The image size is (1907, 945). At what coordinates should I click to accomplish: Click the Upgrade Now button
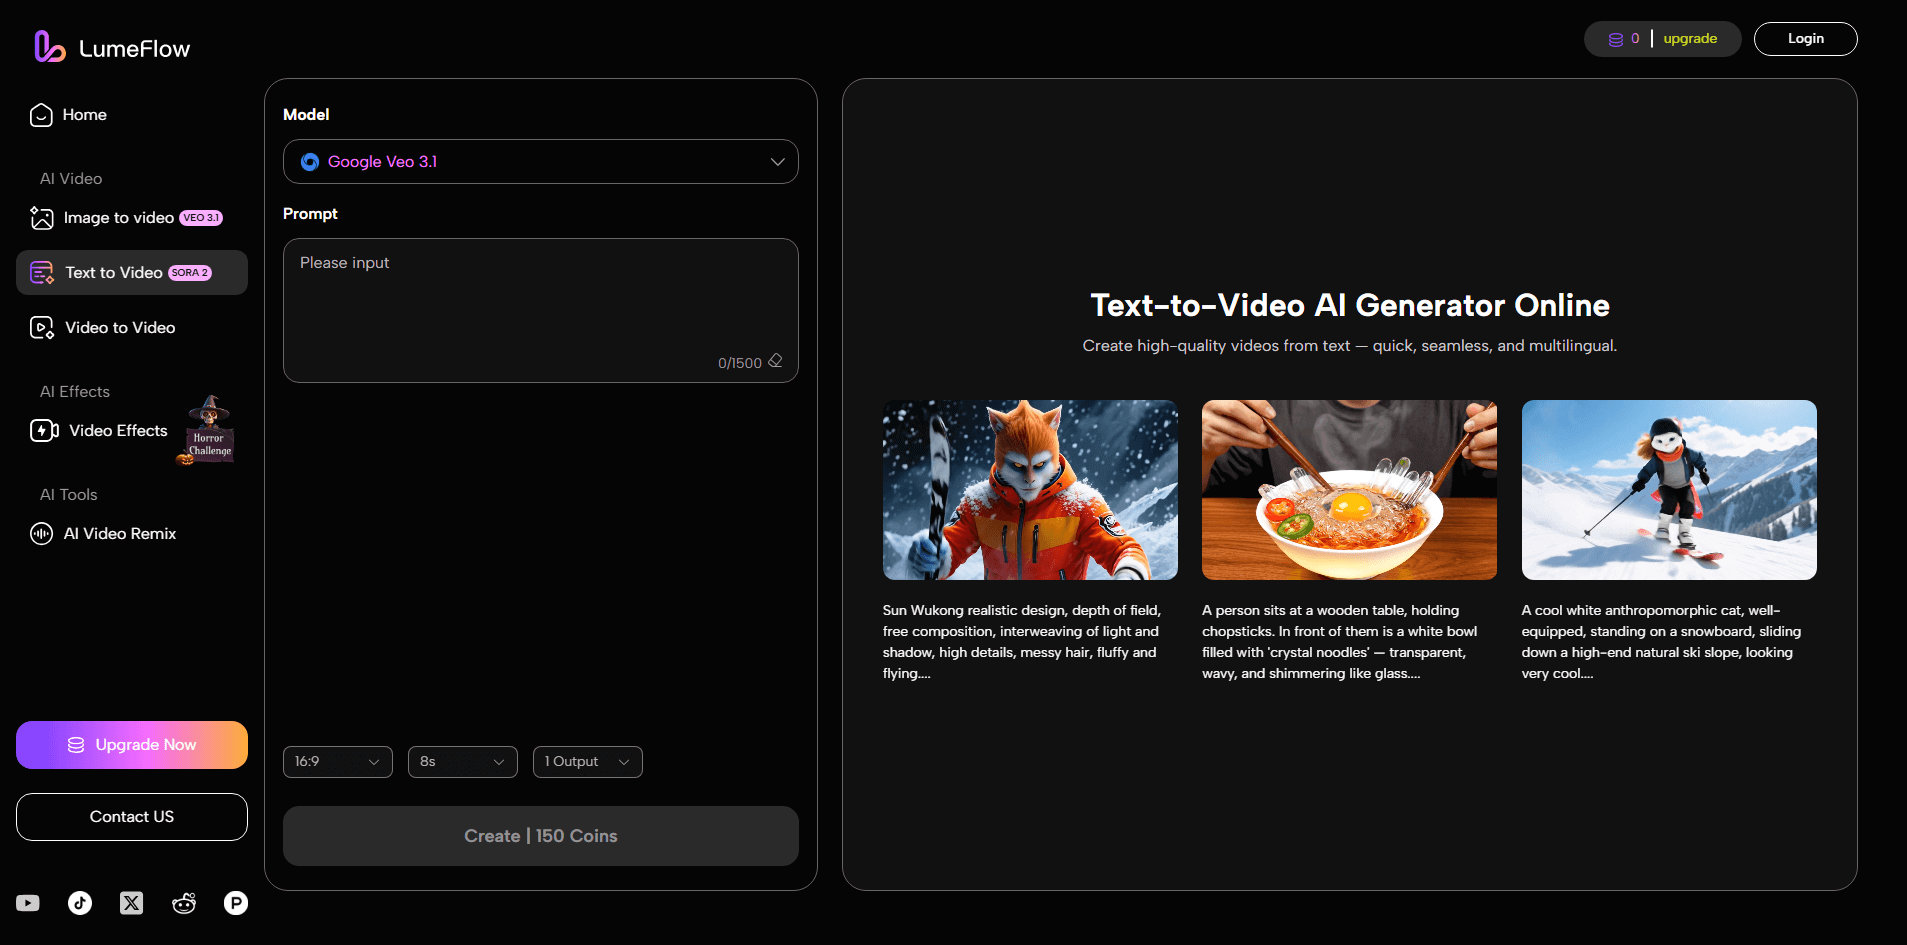[x=131, y=744]
